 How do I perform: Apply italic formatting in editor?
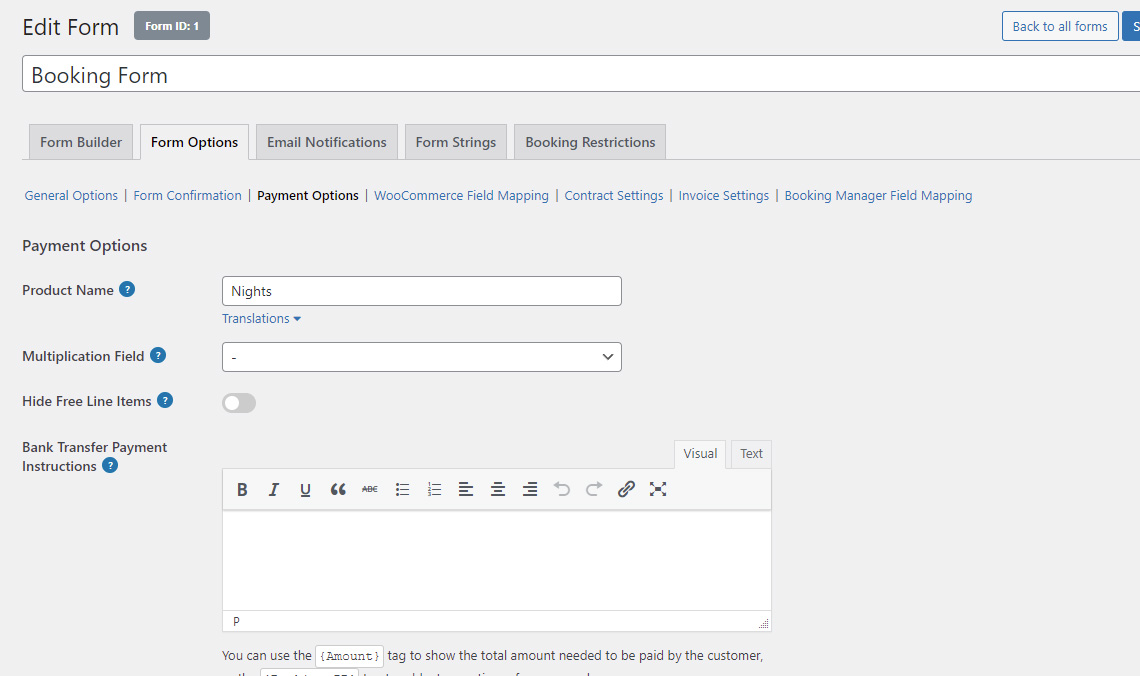tap(273, 489)
